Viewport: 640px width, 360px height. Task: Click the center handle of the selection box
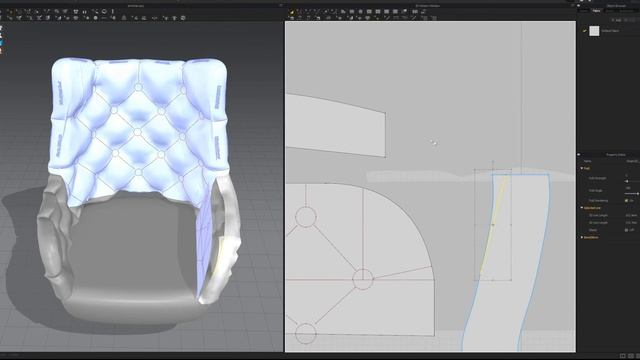[x=493, y=224]
